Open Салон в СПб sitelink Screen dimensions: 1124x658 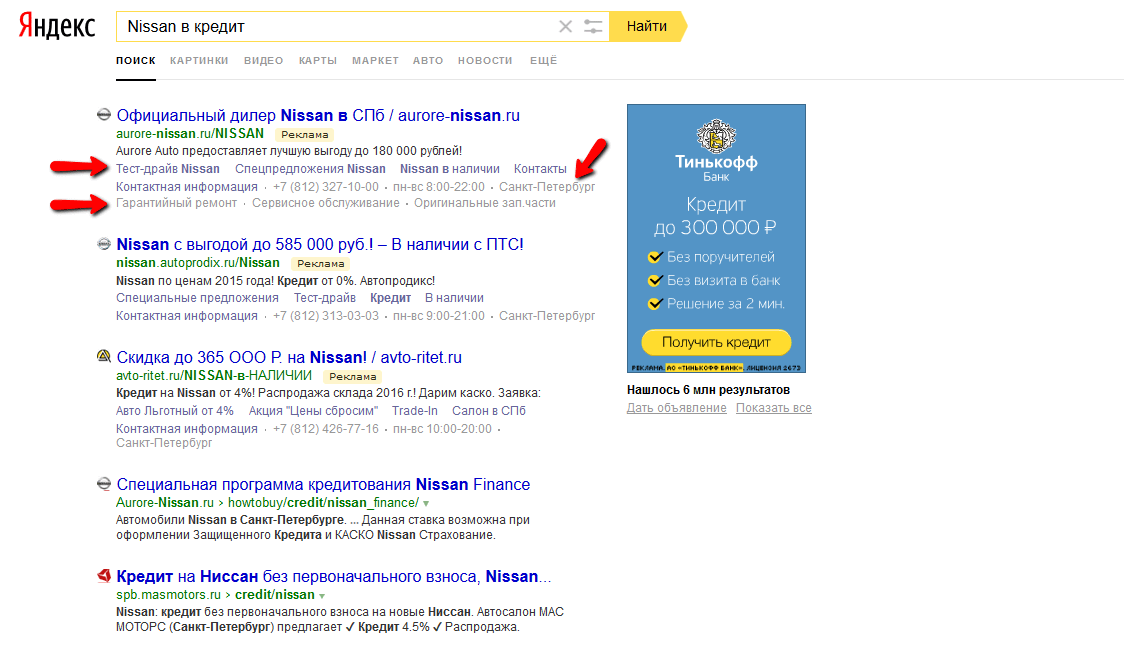click(489, 411)
